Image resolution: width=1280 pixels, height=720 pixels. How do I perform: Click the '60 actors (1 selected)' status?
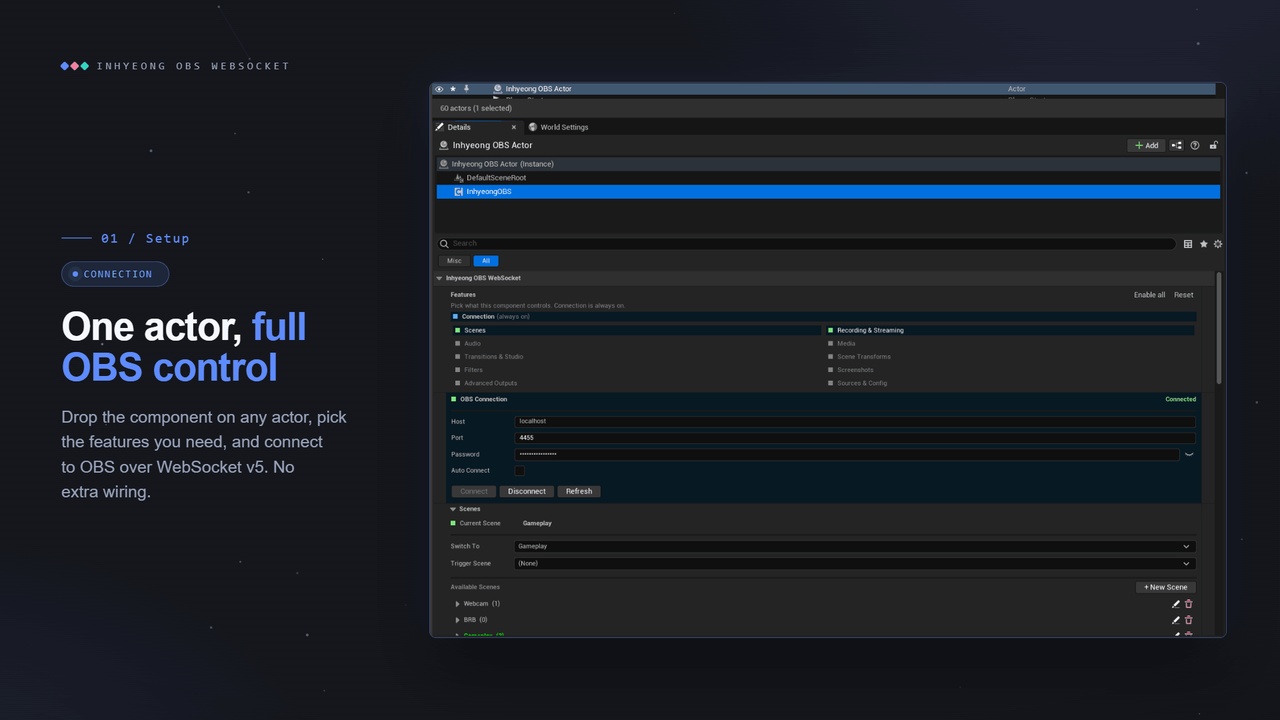[x=476, y=108]
